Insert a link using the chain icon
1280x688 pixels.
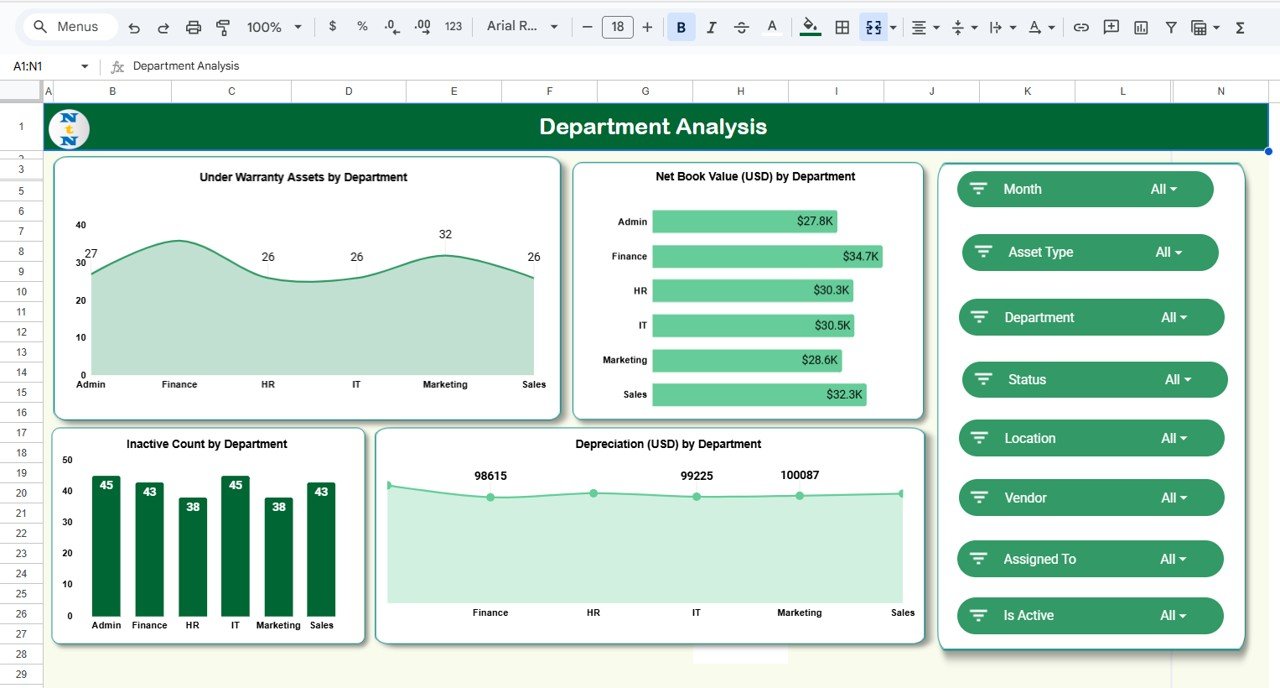pyautogui.click(x=1081, y=27)
